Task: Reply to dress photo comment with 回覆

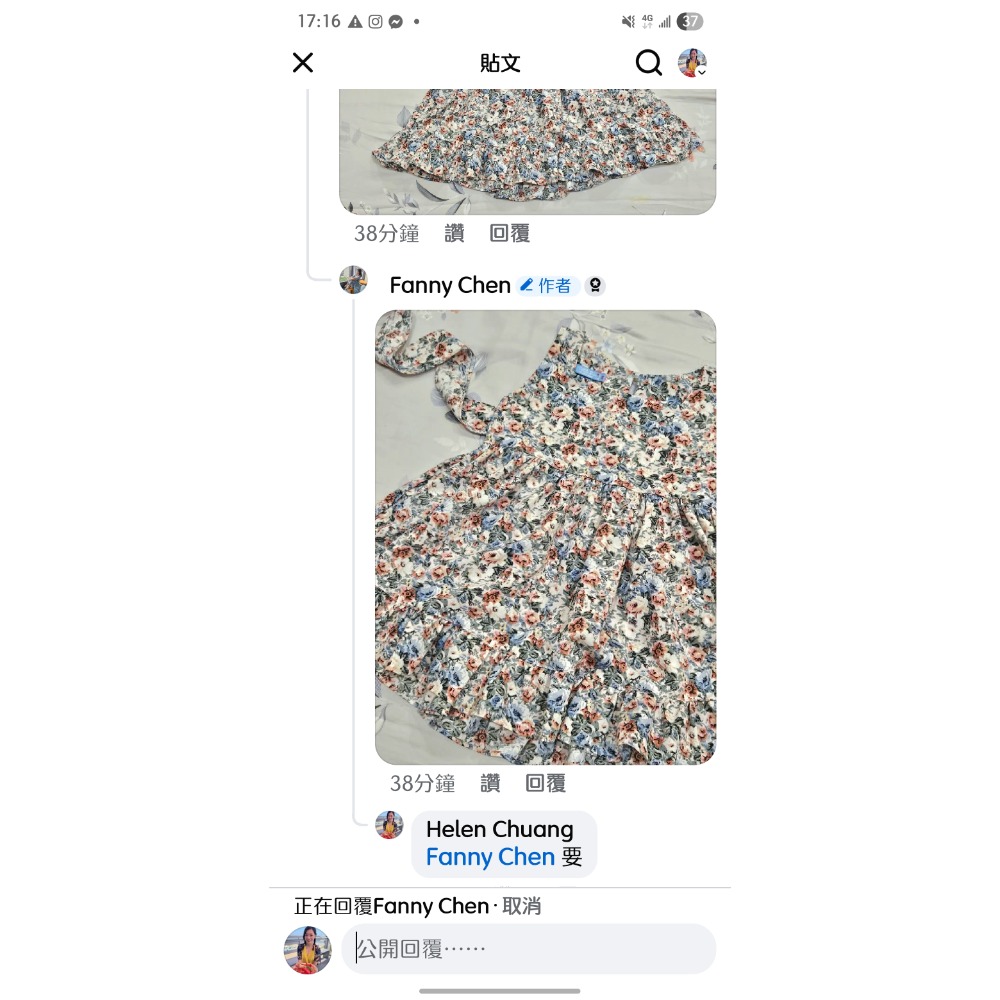Action: click(545, 783)
